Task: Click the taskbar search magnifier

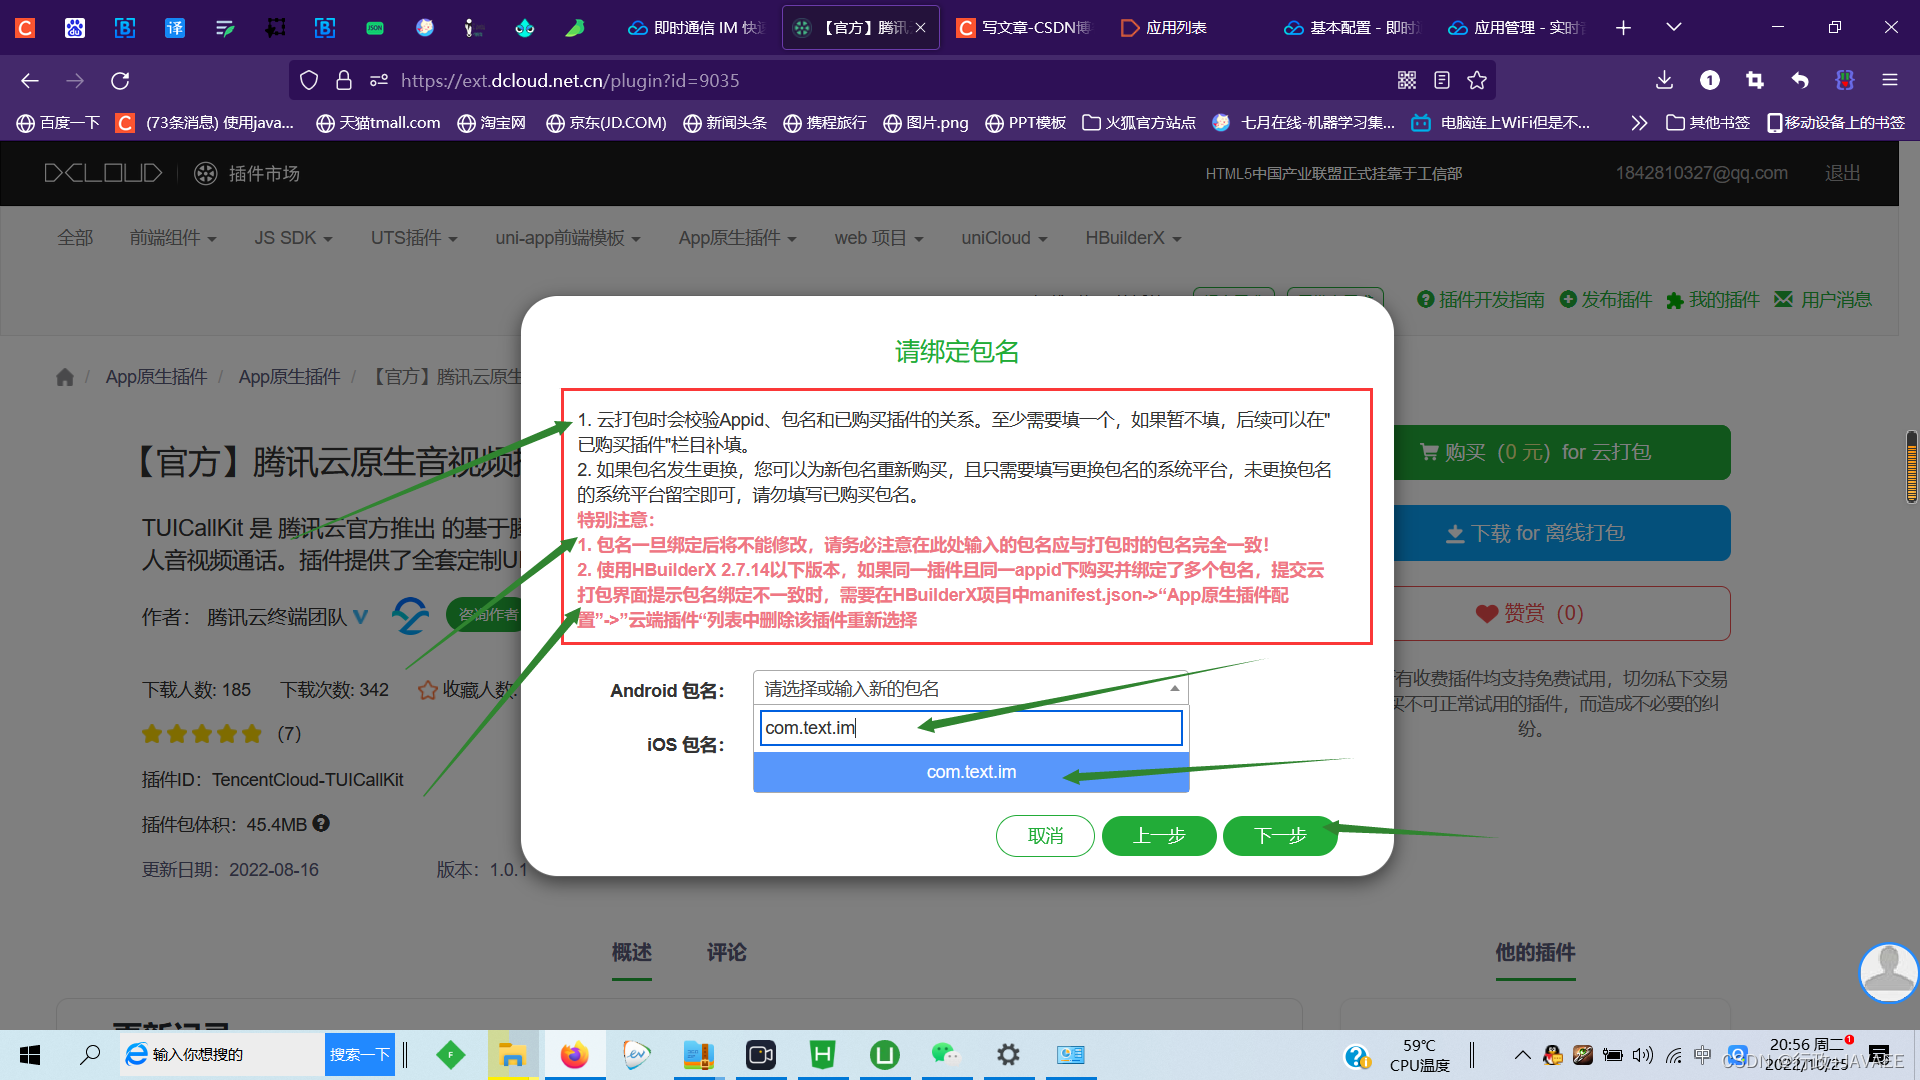Action: click(90, 1055)
